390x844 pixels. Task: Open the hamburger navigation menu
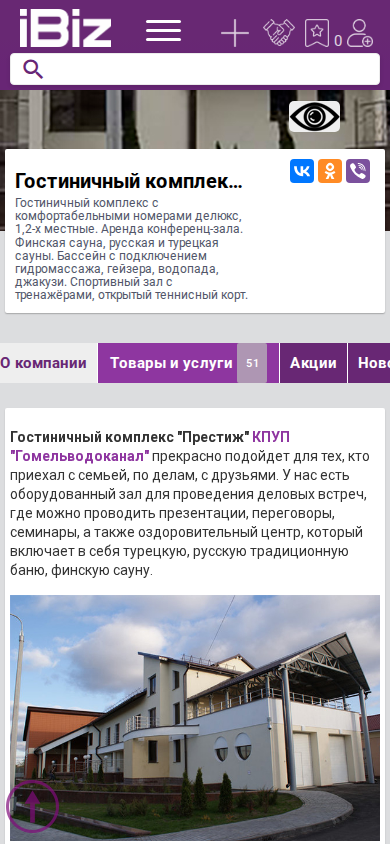[x=164, y=30]
